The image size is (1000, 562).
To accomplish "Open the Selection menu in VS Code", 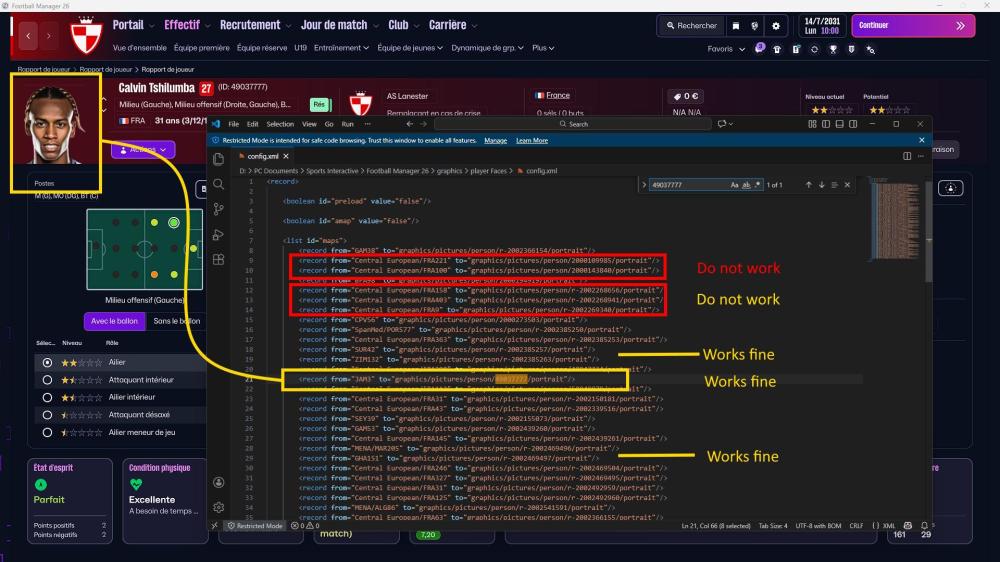I will pyautogui.click(x=280, y=124).
